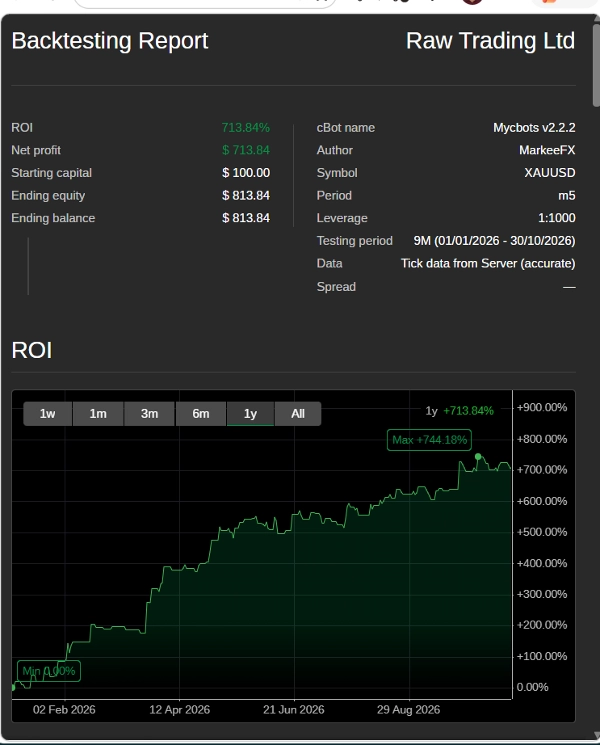Click the Max +744.18% chart marker
The width and height of the screenshot is (600, 745).
click(x=429, y=440)
